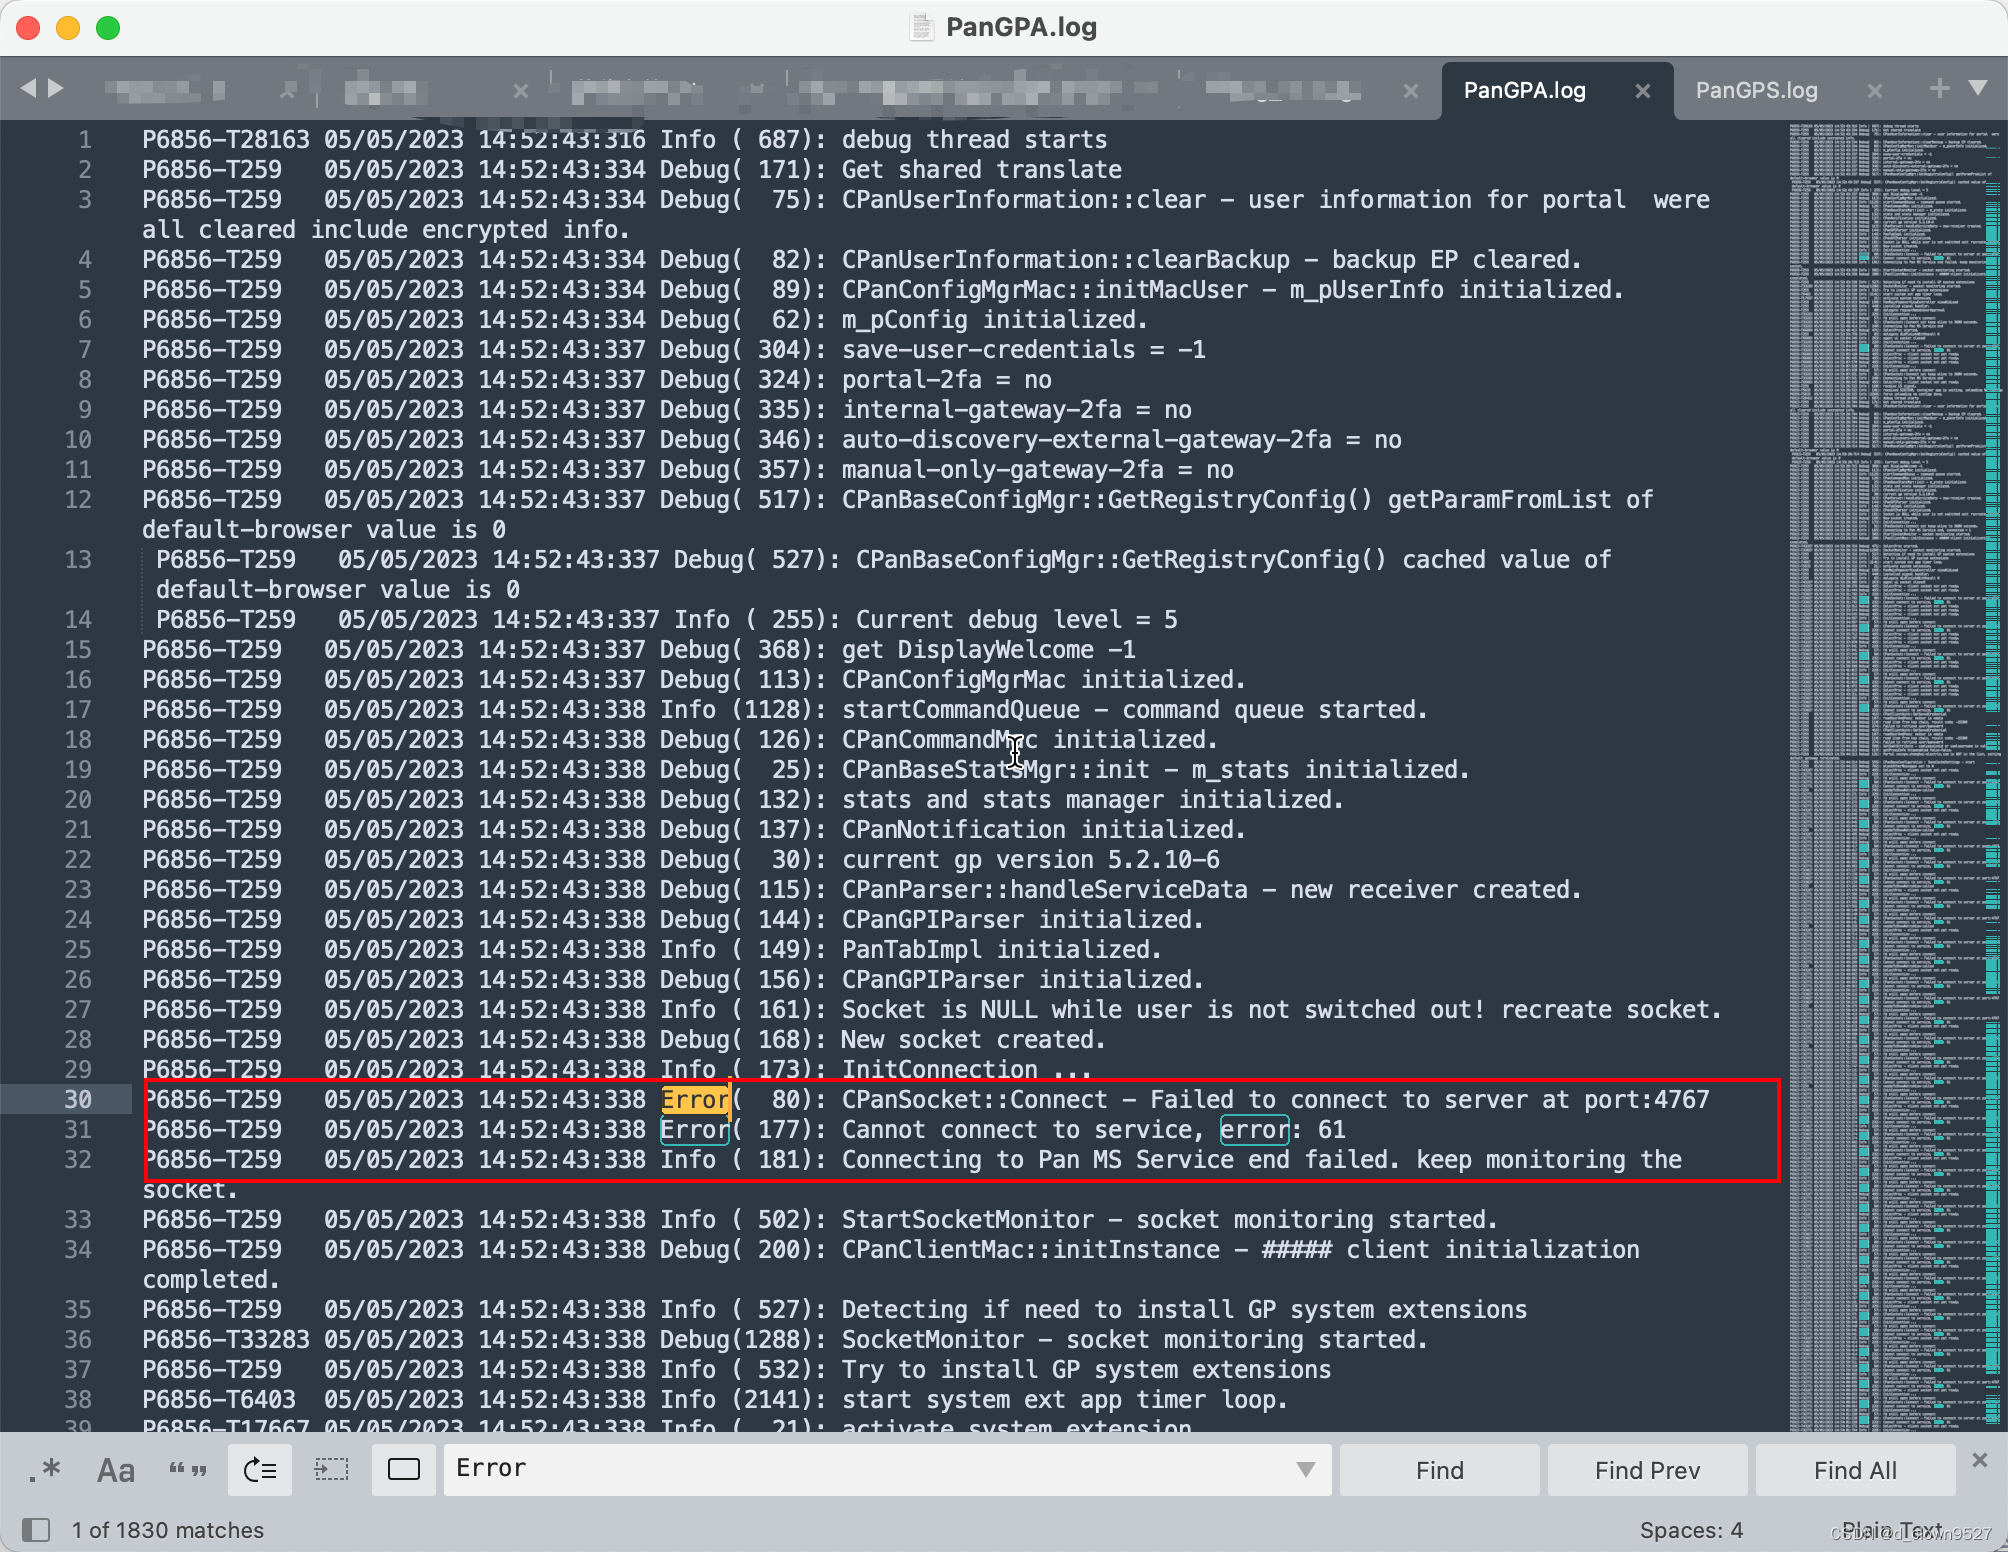Open the Plain Text syntax menu
Image resolution: width=2008 pixels, height=1552 pixels.
pyautogui.click(x=1893, y=1530)
